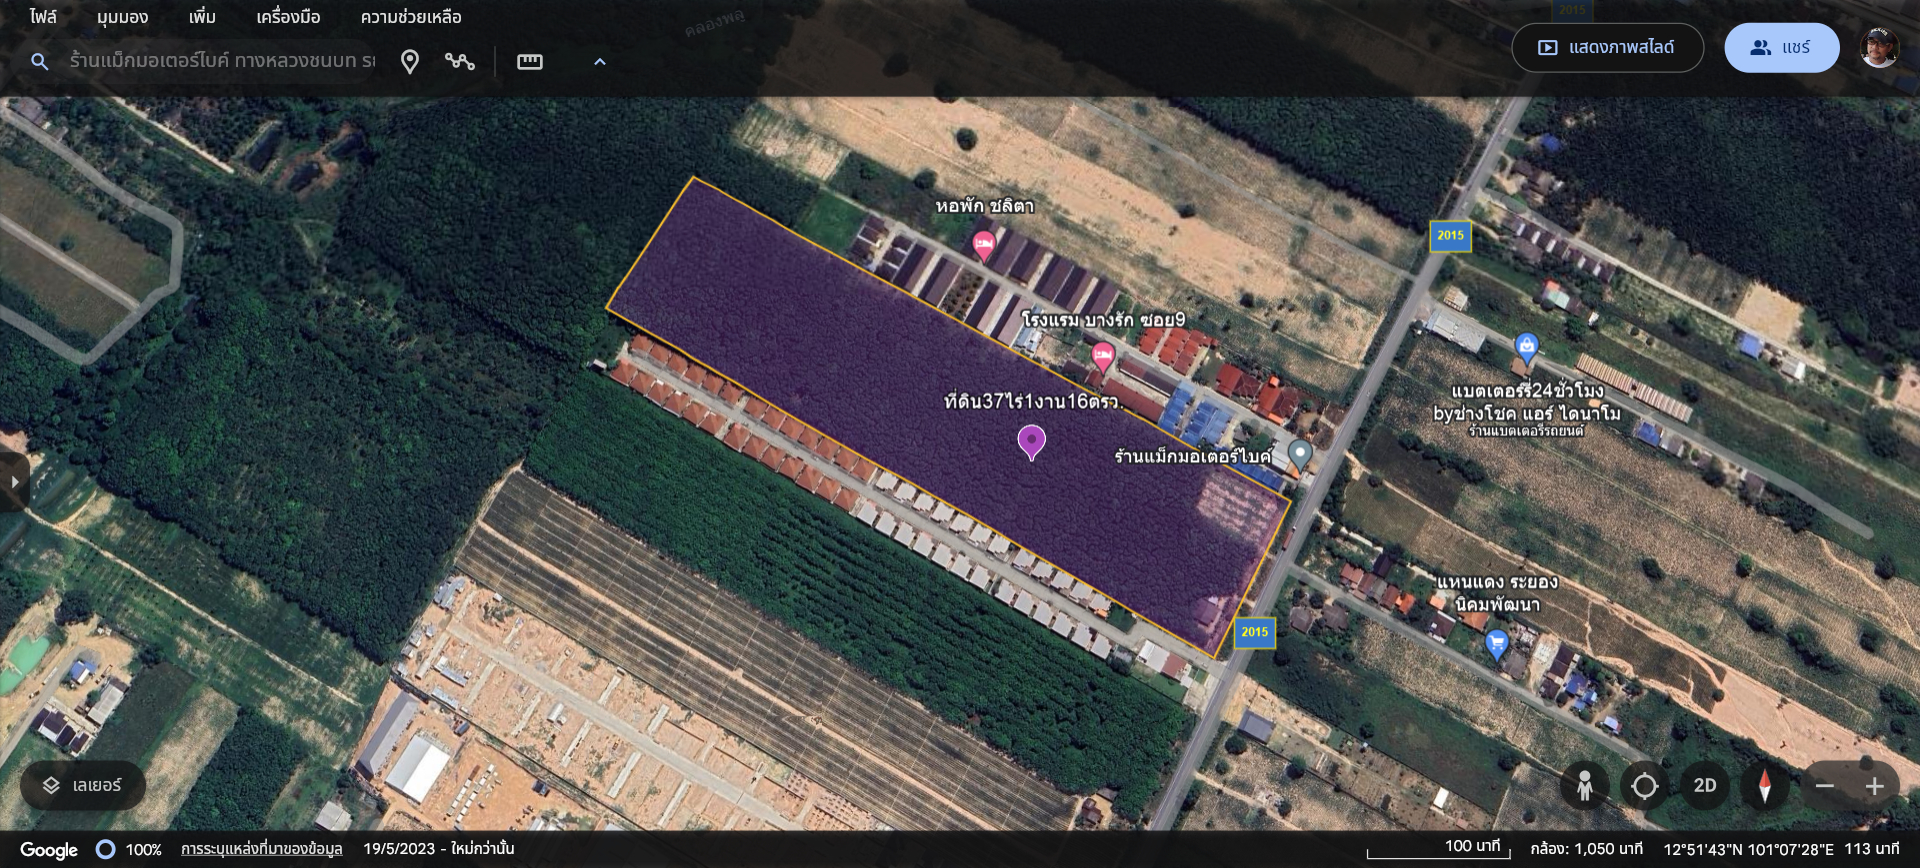
Task: Click the 113 เมตร elevation readout
Action: click(1872, 849)
